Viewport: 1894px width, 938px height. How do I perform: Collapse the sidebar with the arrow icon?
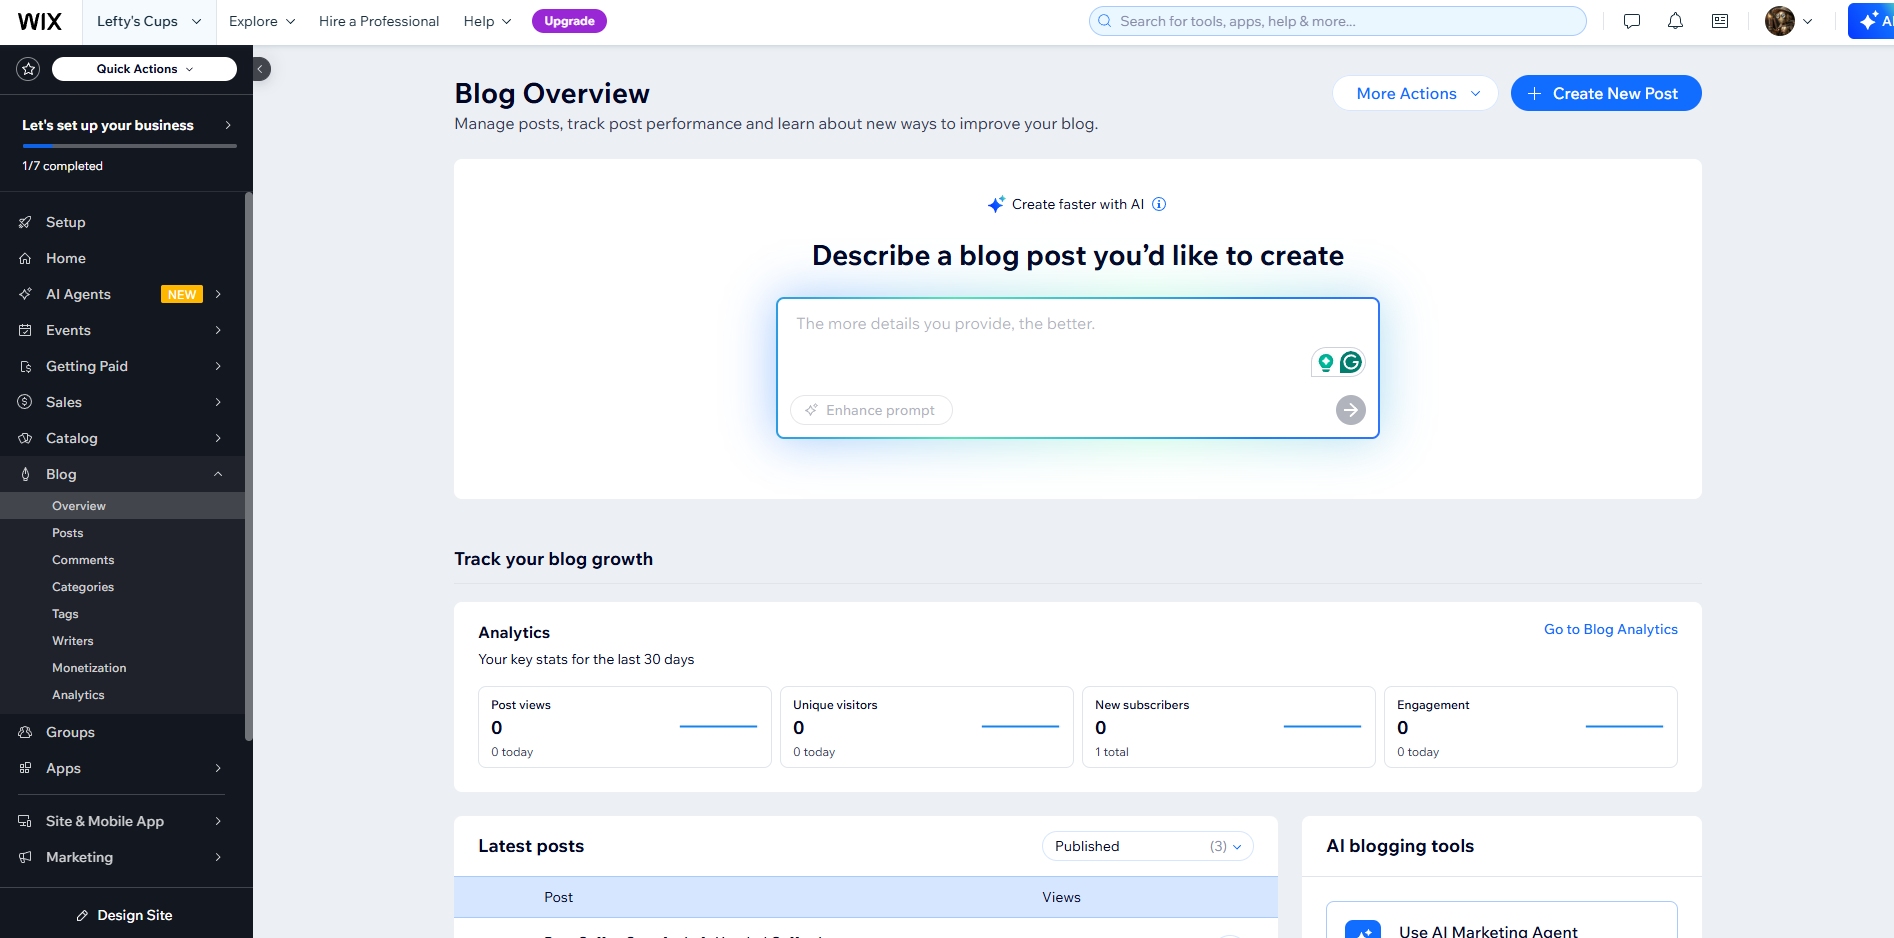260,69
